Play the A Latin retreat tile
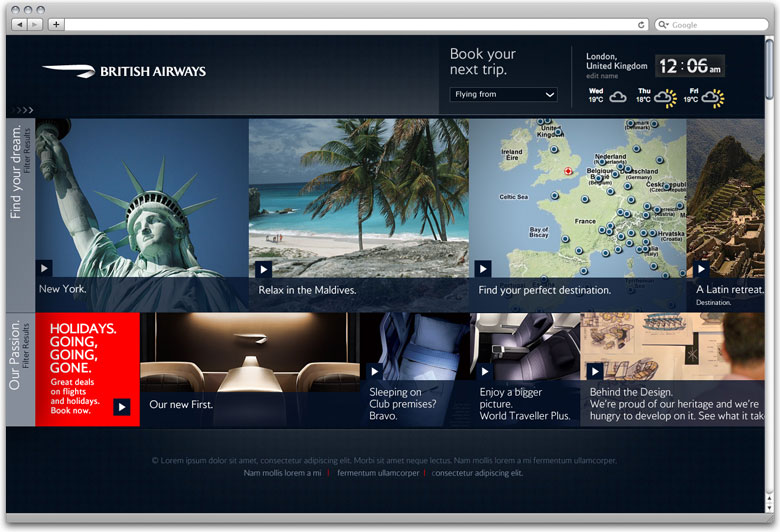 [x=701, y=269]
